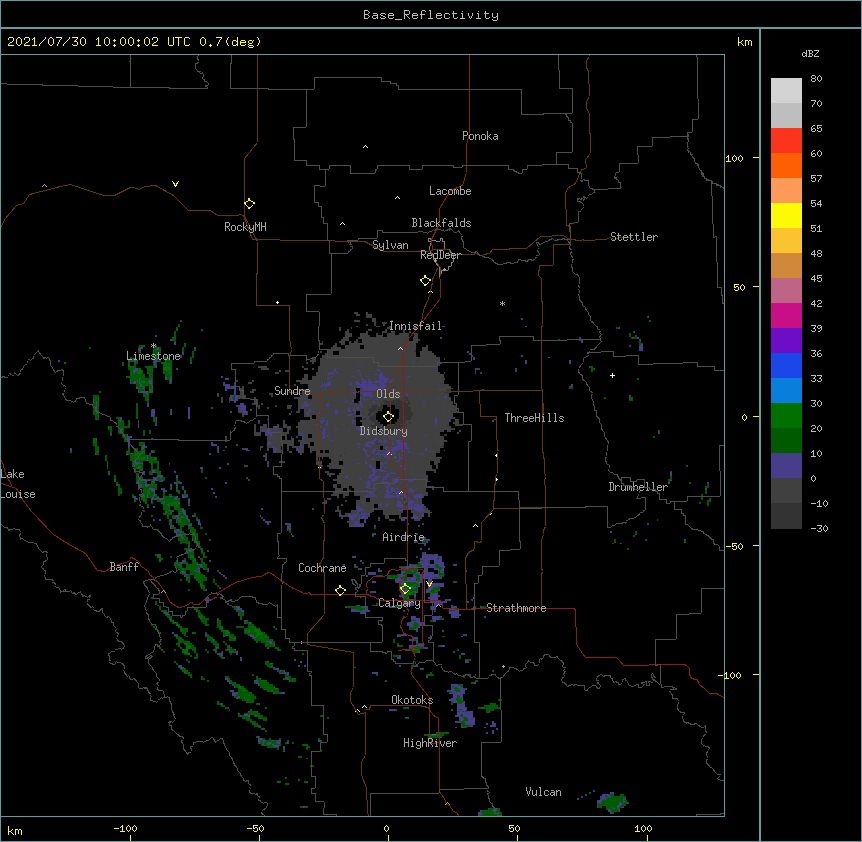Select the RedDeer city label
The image size is (862, 842).
[x=440, y=255]
